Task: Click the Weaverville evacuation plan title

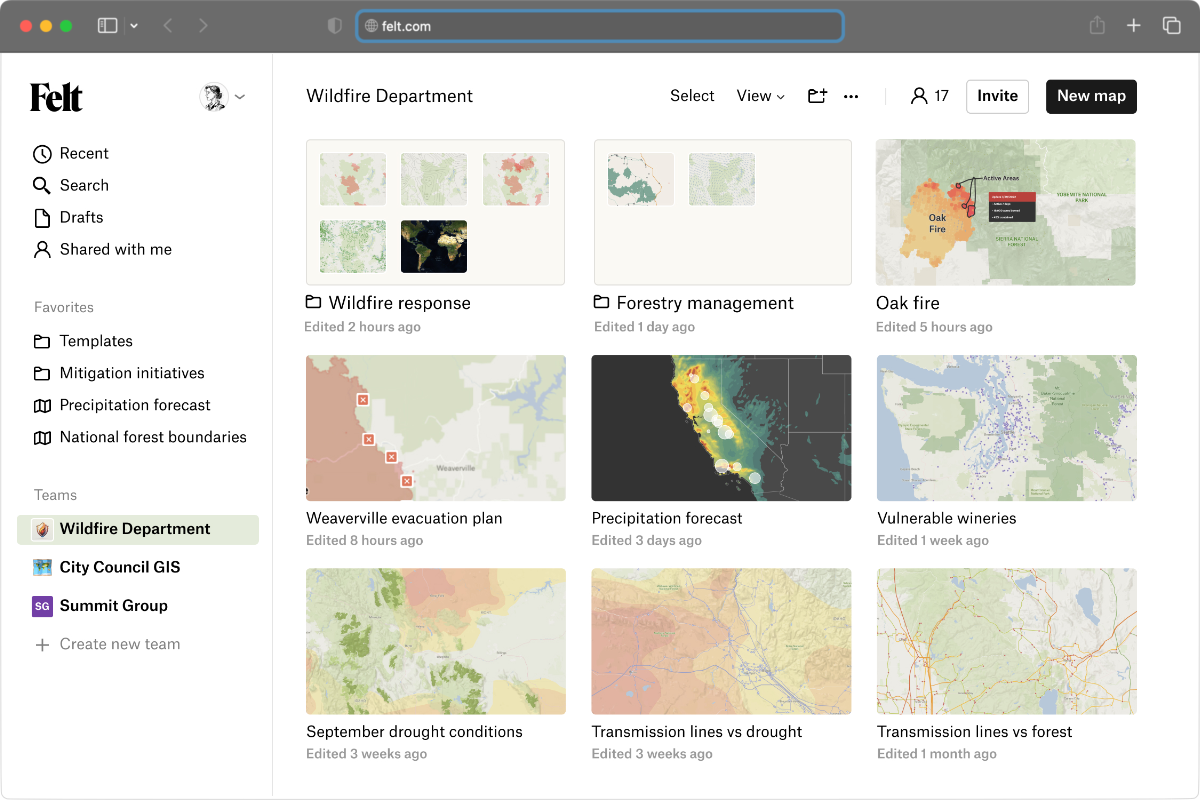Action: click(404, 518)
